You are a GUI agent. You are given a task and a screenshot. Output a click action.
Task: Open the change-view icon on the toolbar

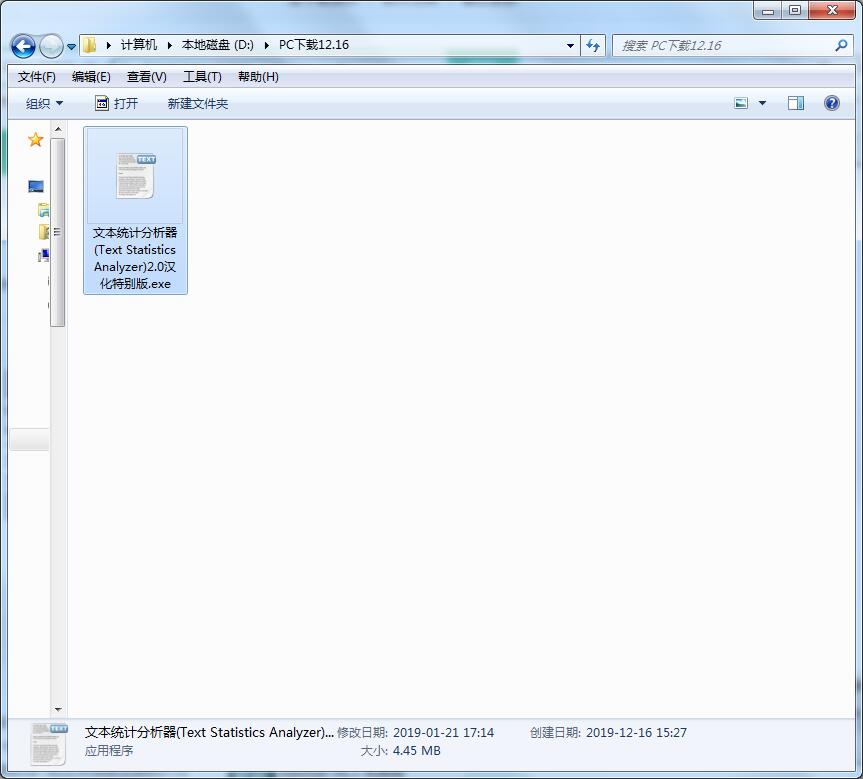point(741,102)
